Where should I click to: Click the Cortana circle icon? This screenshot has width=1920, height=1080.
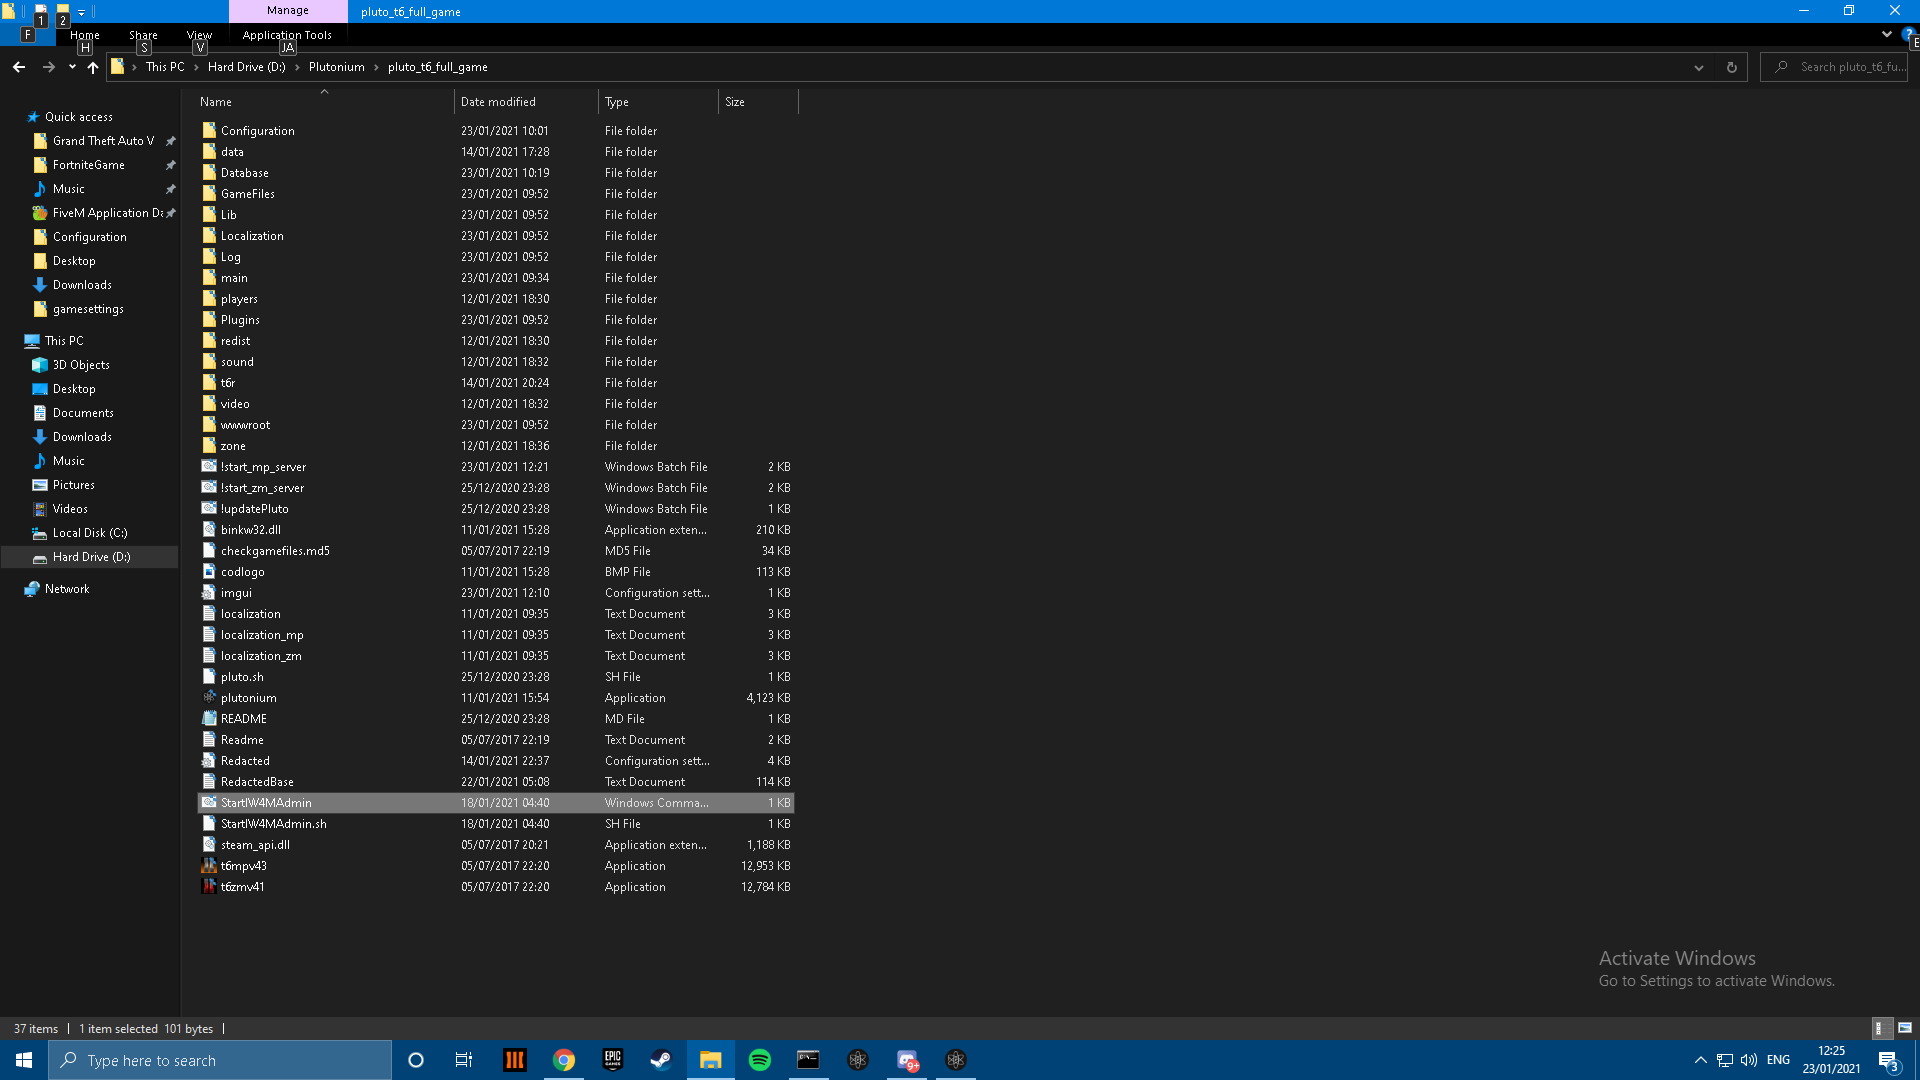(416, 1060)
